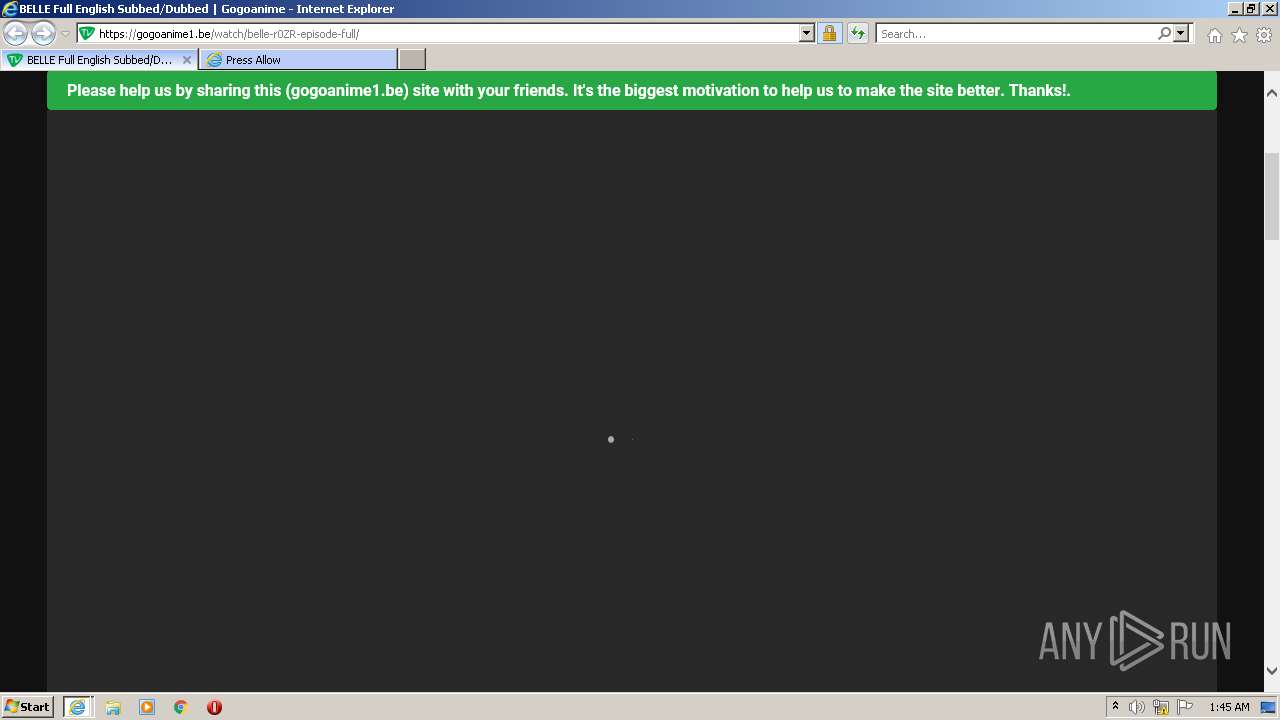1280x720 pixels.
Task: Launch Chrome from the taskbar
Action: click(x=181, y=707)
